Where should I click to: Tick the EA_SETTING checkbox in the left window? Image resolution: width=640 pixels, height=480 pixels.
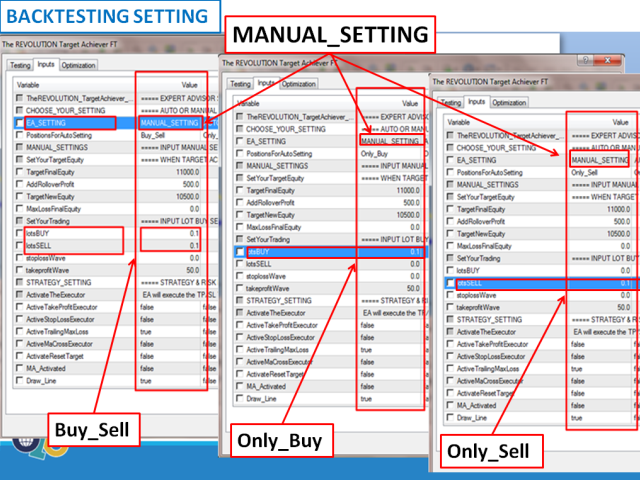coord(19,123)
